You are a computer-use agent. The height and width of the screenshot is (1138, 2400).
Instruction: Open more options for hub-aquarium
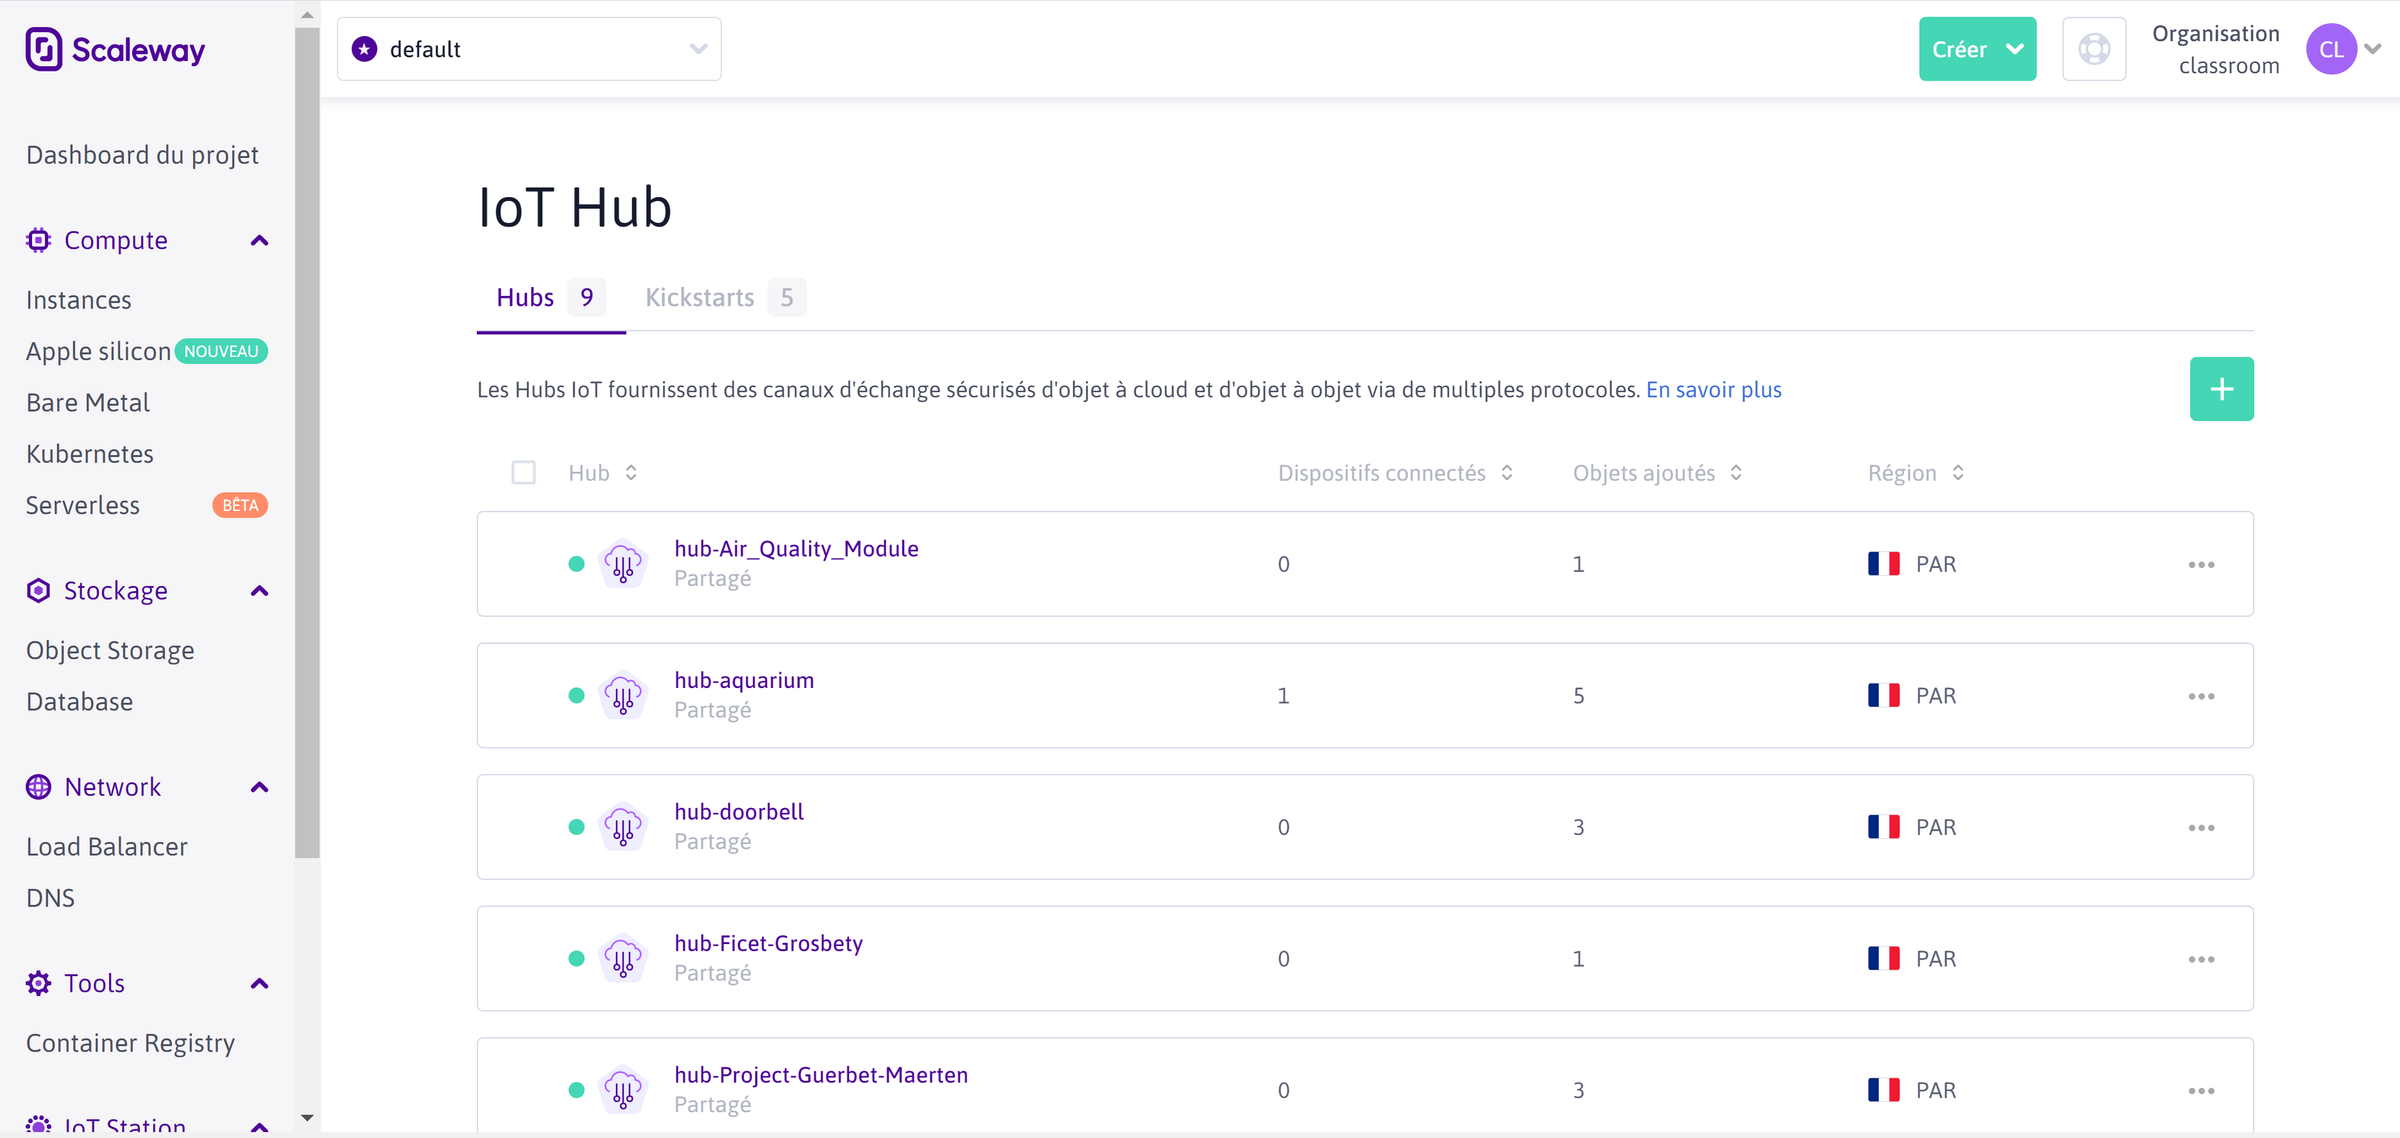(x=2201, y=696)
